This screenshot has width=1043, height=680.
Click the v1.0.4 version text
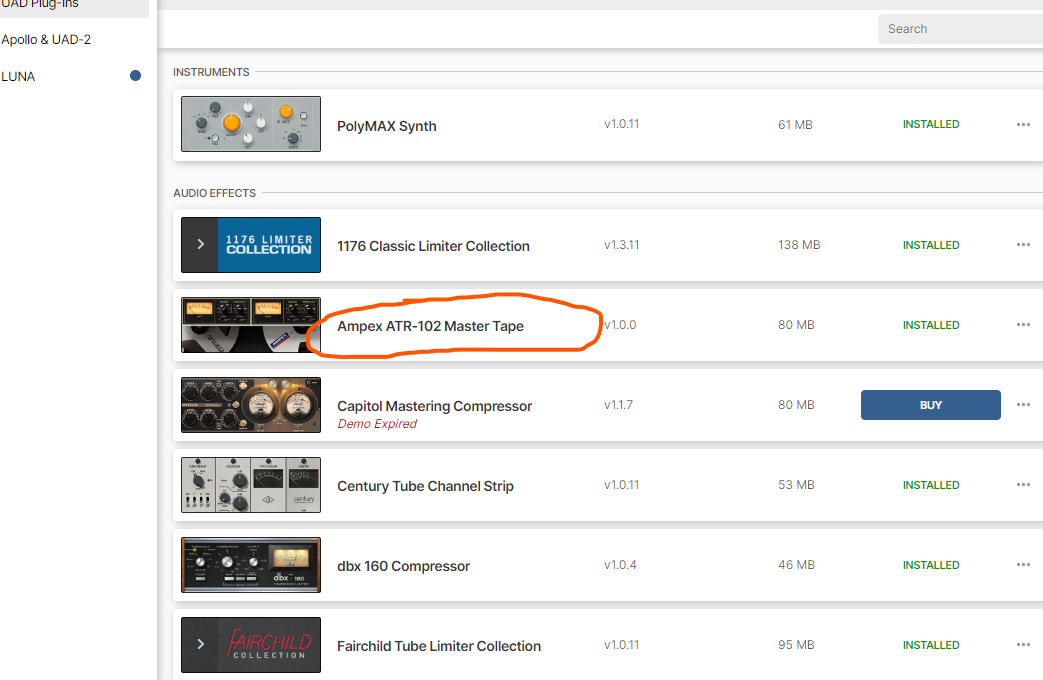click(x=620, y=565)
